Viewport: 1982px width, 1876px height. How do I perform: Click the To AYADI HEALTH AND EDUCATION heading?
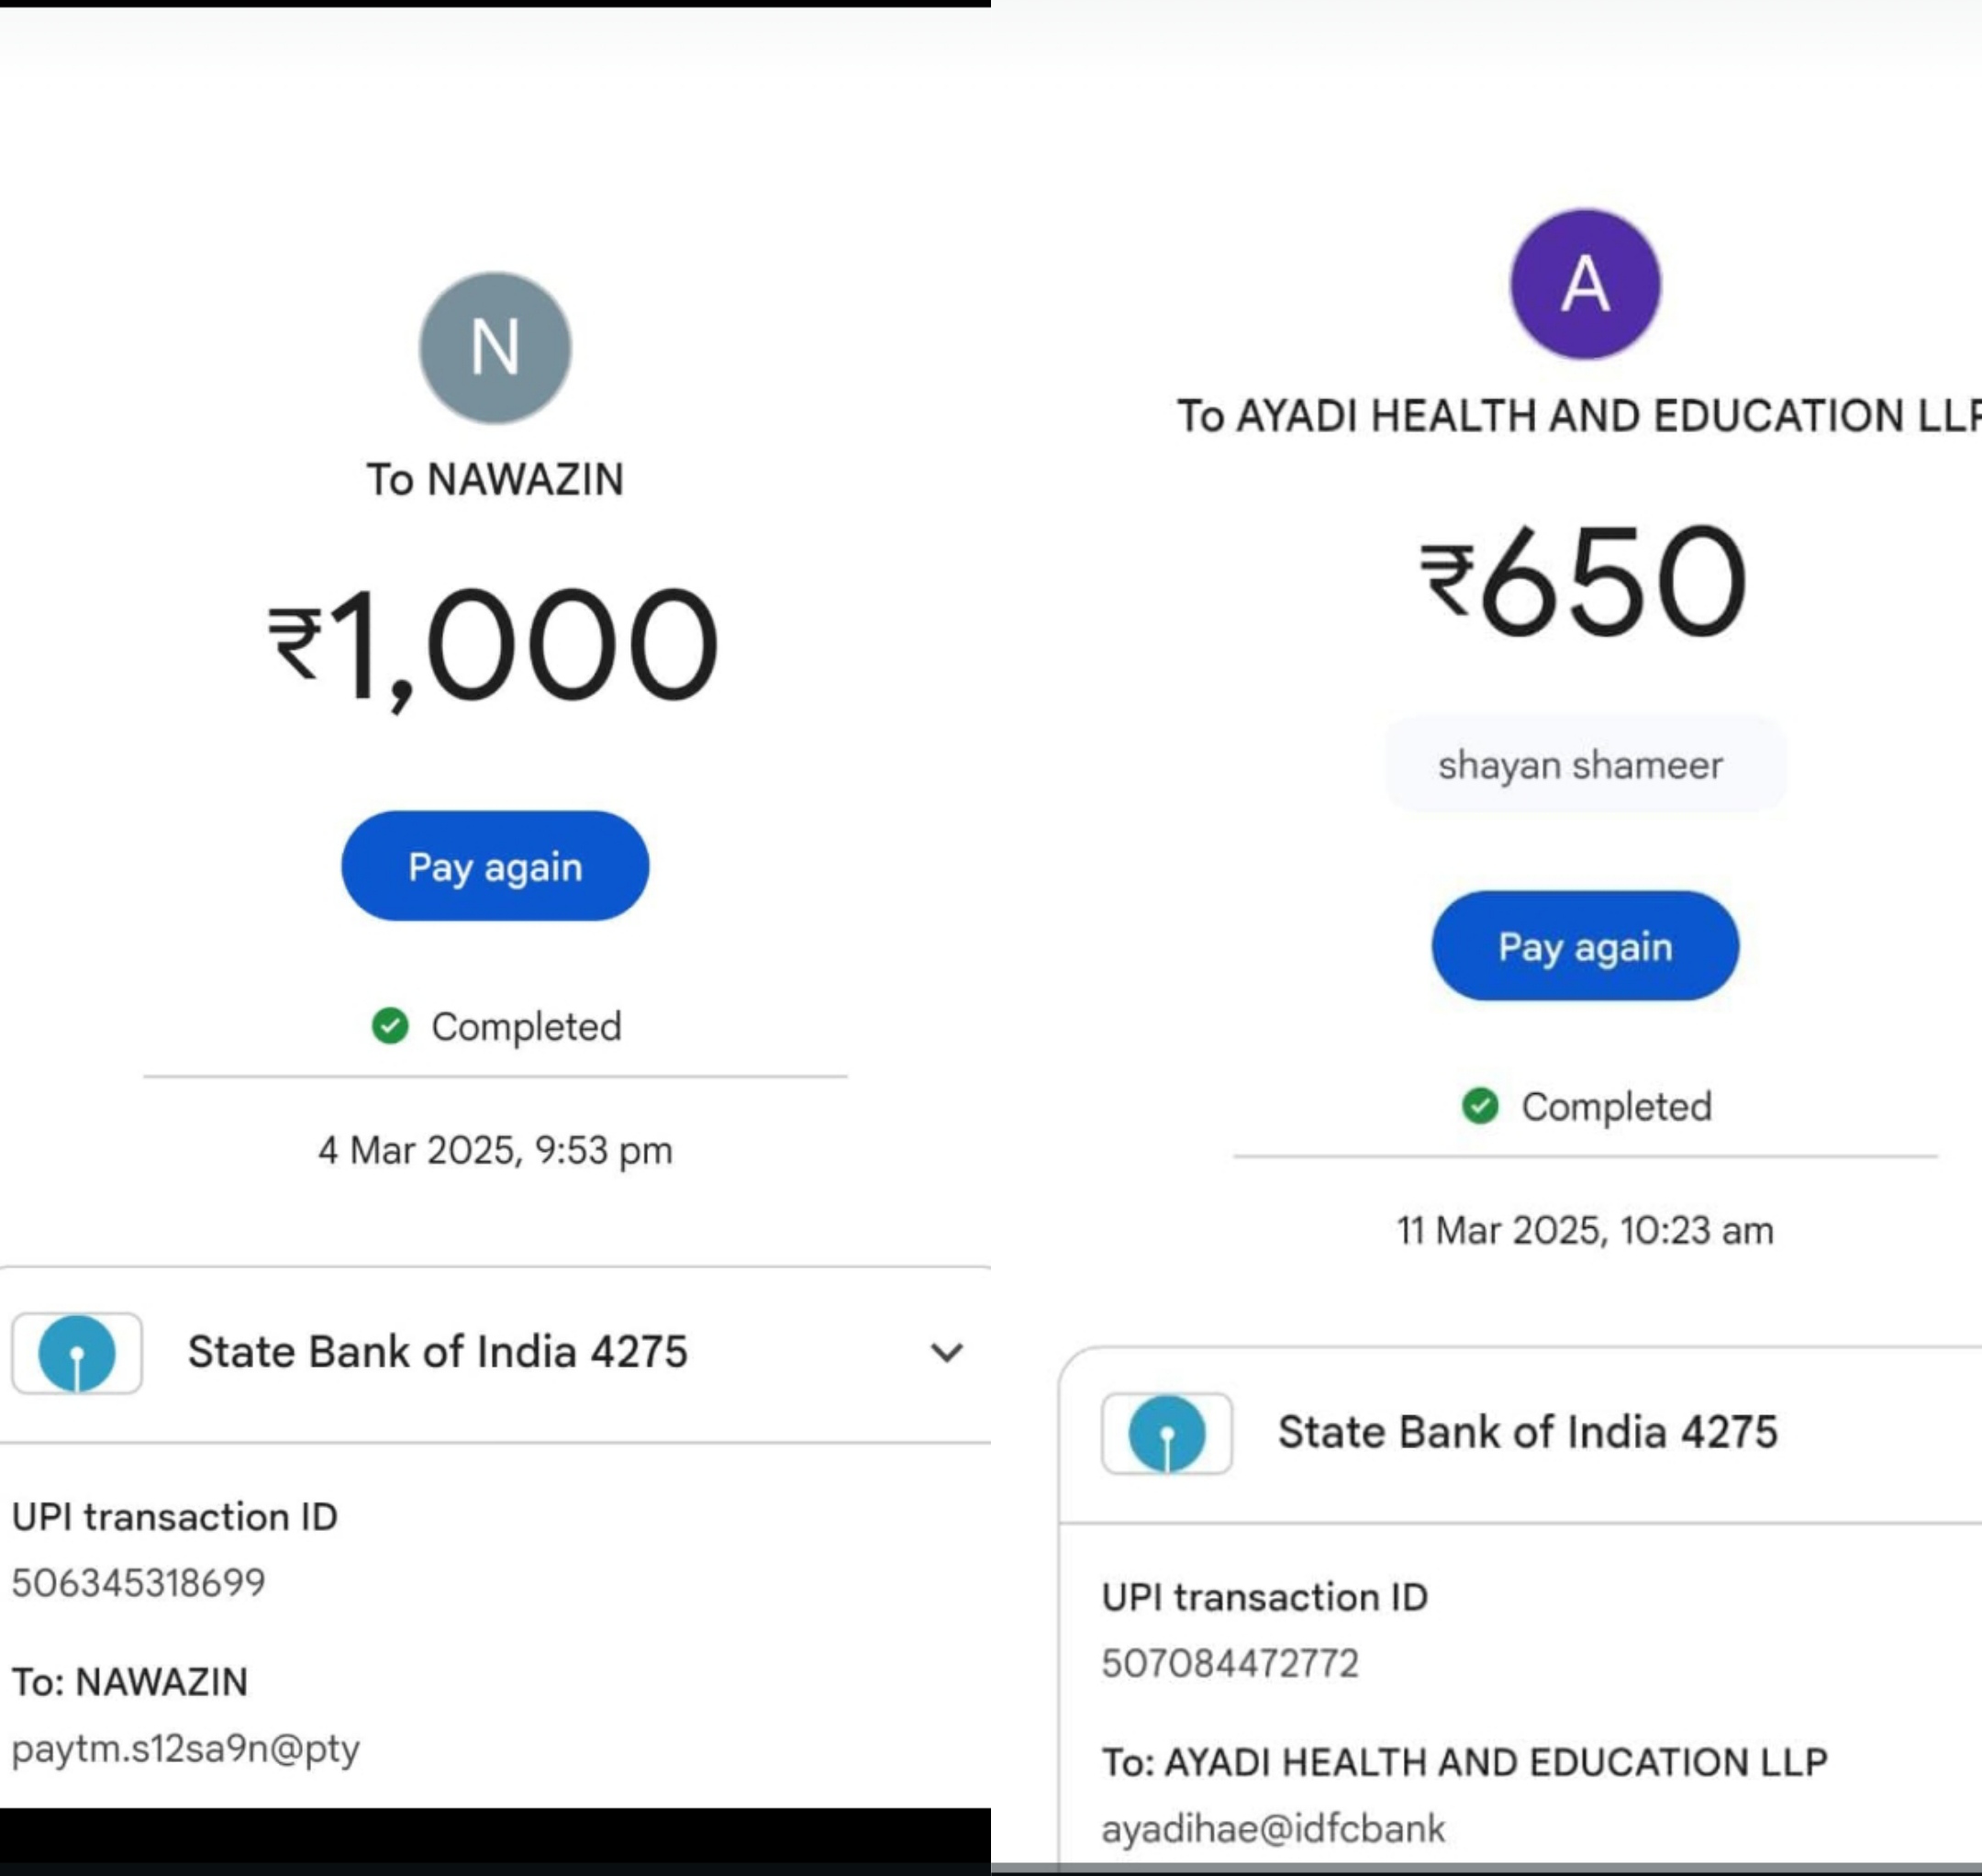pyautogui.click(x=1578, y=416)
